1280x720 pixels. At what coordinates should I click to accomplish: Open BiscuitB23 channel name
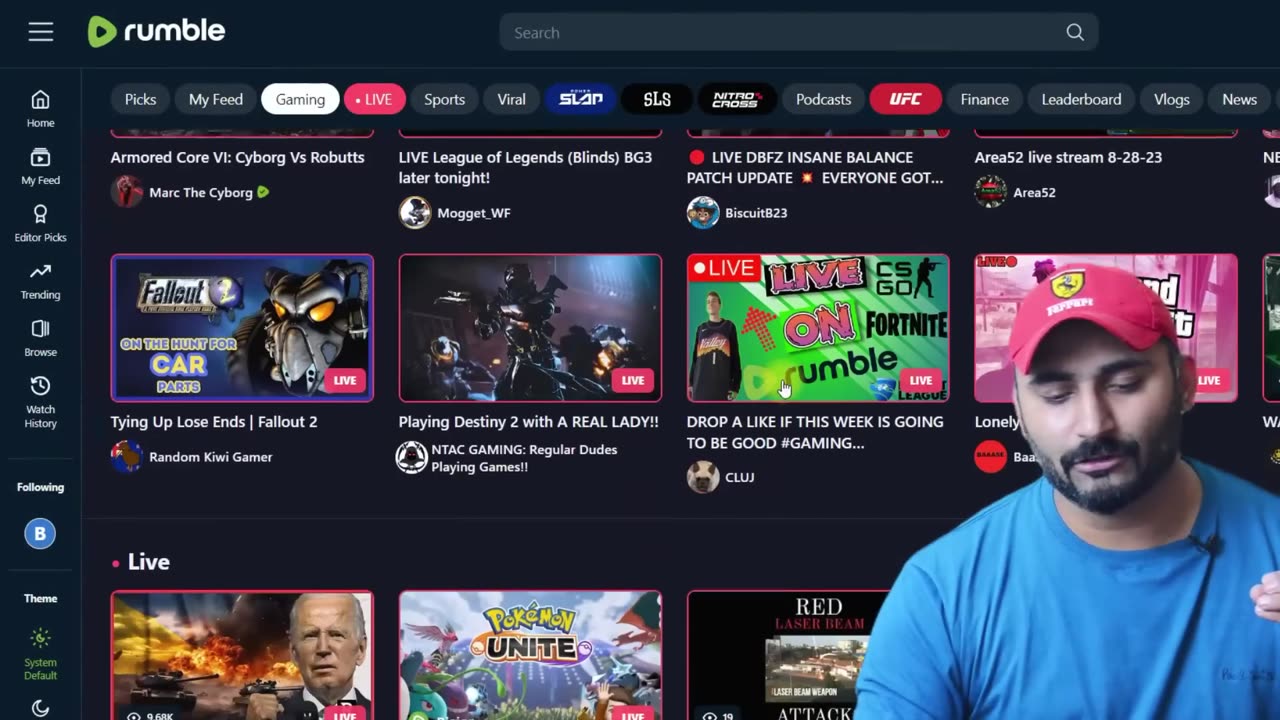click(756, 213)
